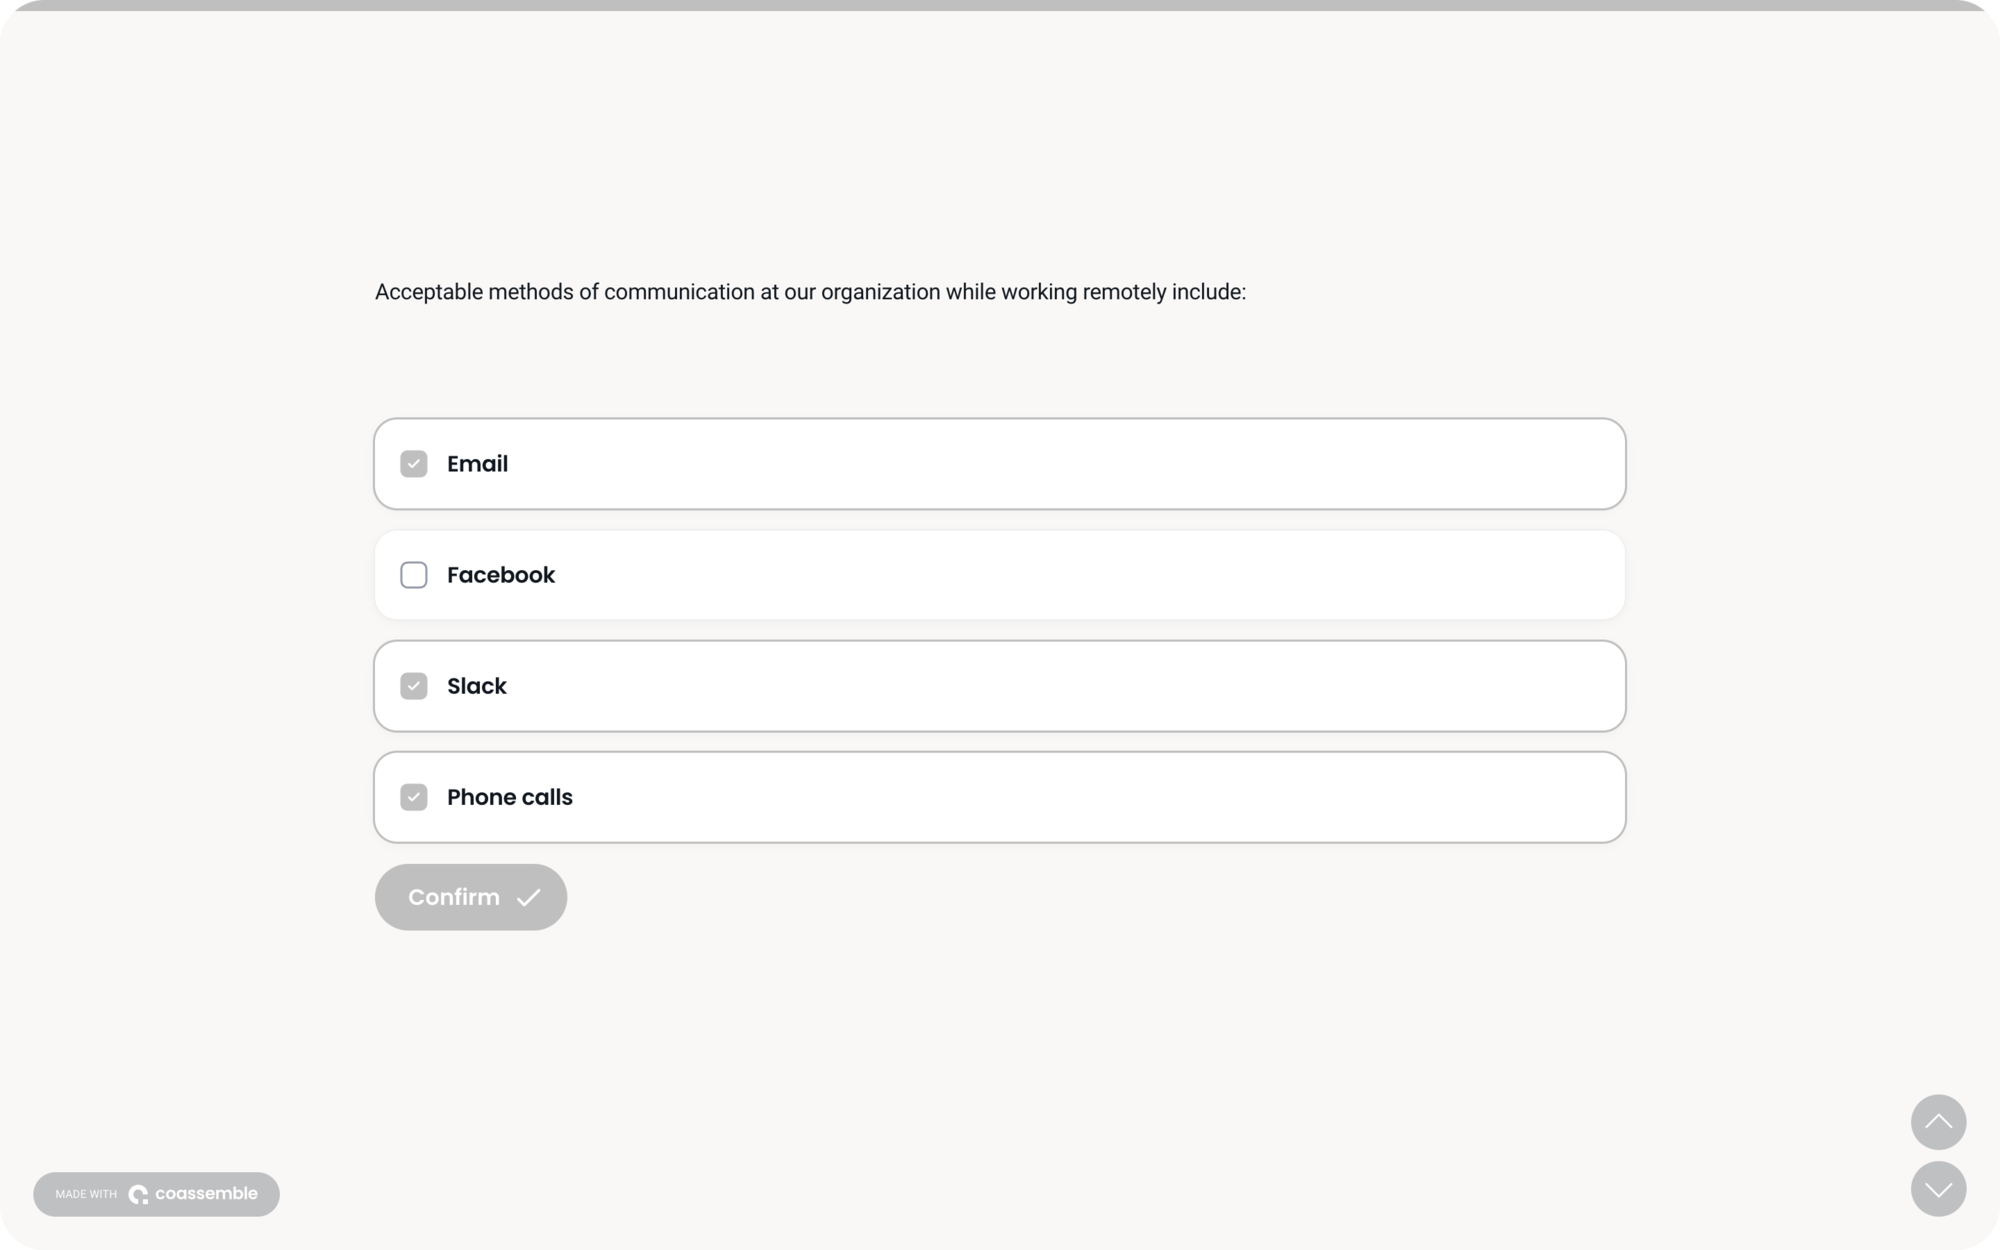The width and height of the screenshot is (2000, 1250).
Task: Select the Slack answer row
Action: pyautogui.click(x=1000, y=686)
